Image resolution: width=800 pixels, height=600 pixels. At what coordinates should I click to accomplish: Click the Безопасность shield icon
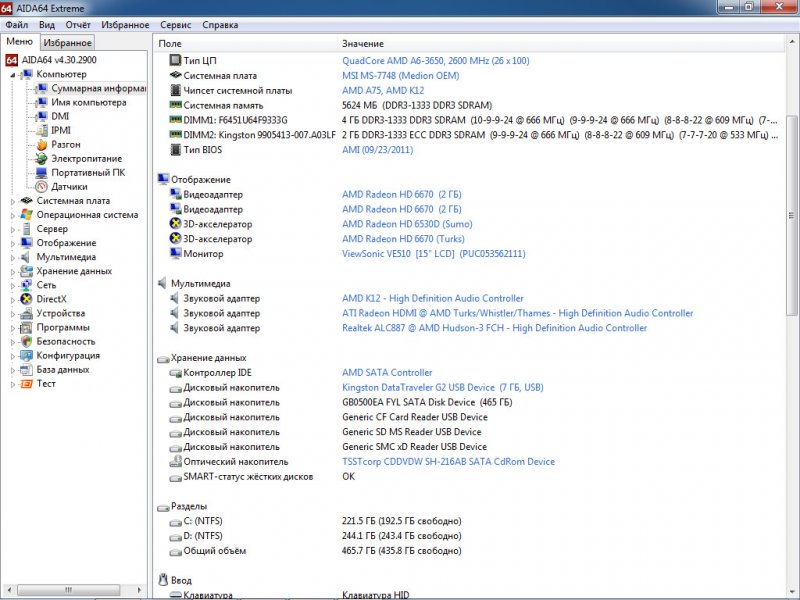tap(27, 341)
